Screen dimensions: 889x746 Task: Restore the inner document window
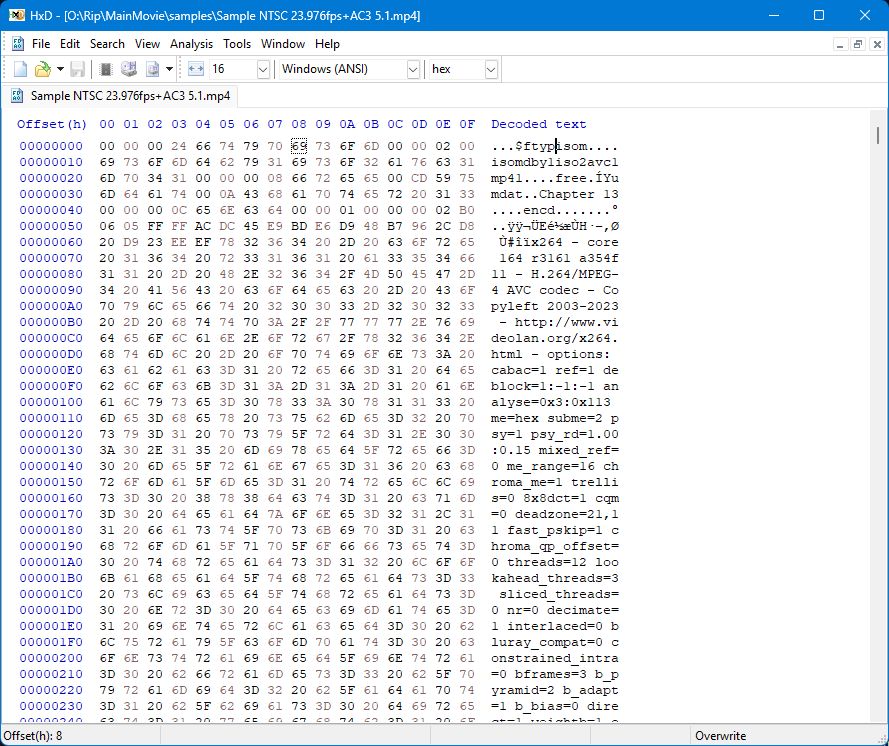(858, 44)
